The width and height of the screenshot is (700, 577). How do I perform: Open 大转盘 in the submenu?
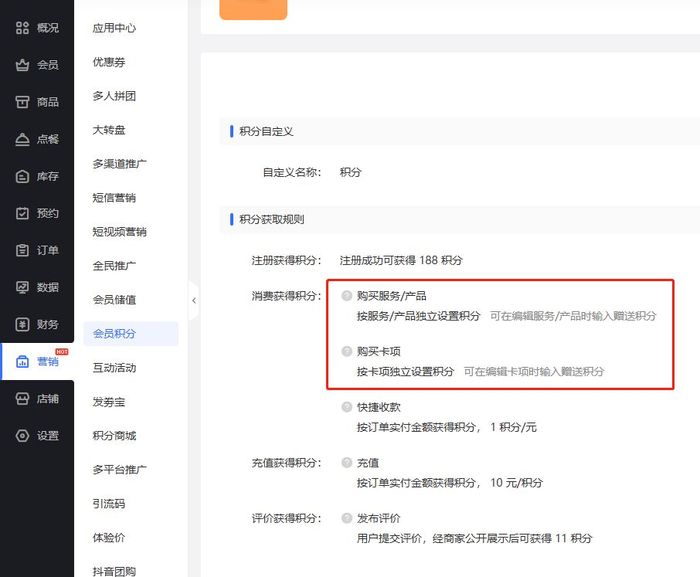click(x=109, y=130)
